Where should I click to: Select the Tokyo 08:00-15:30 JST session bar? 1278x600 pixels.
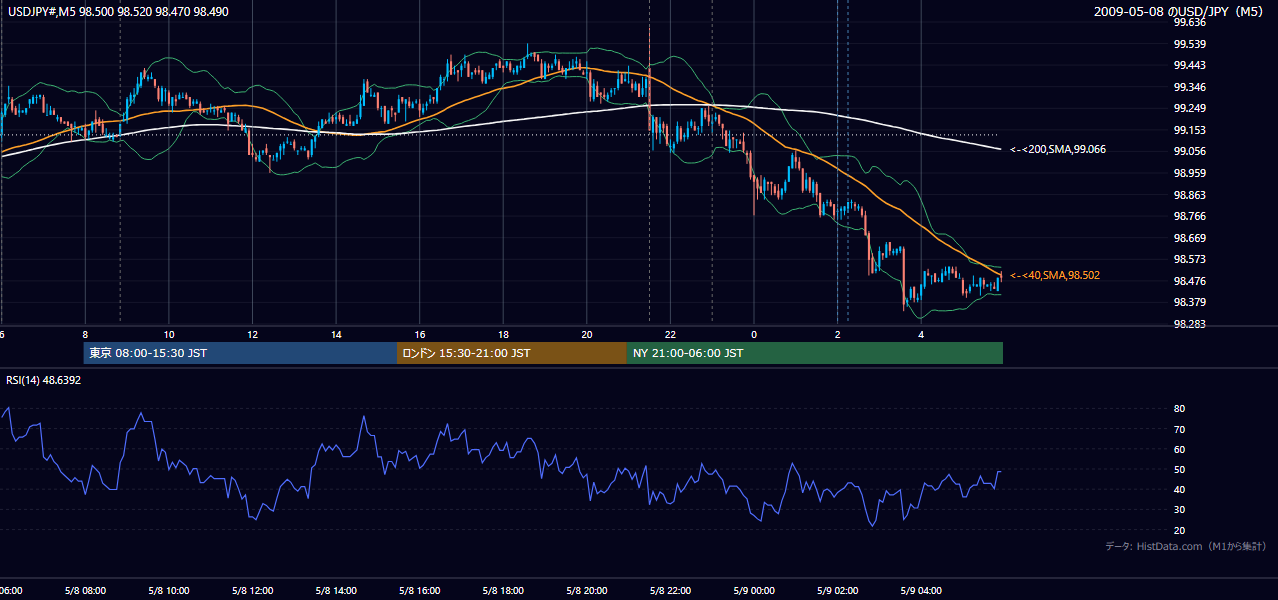[240, 353]
